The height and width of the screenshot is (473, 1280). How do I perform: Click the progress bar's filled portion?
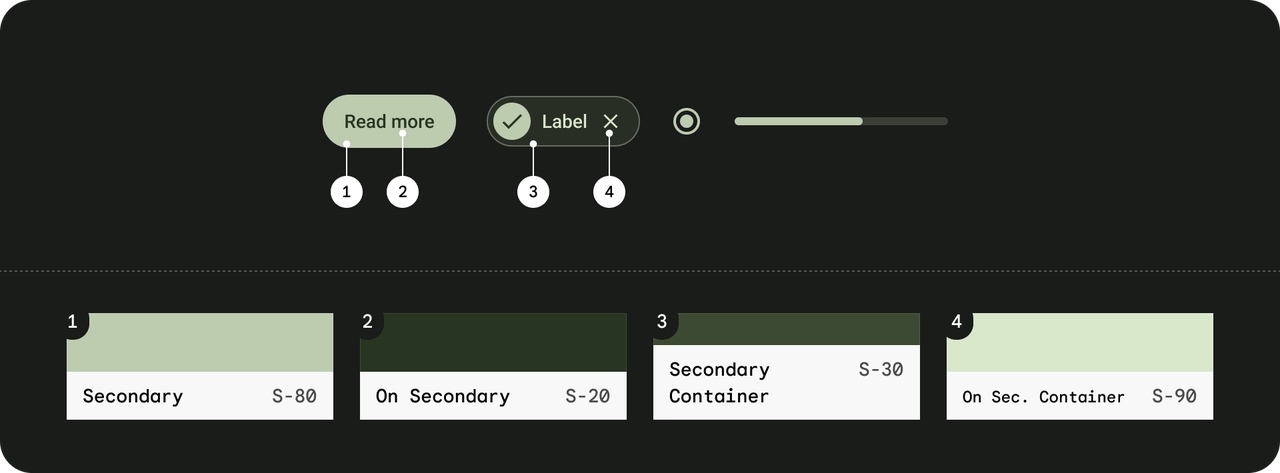[x=798, y=121]
